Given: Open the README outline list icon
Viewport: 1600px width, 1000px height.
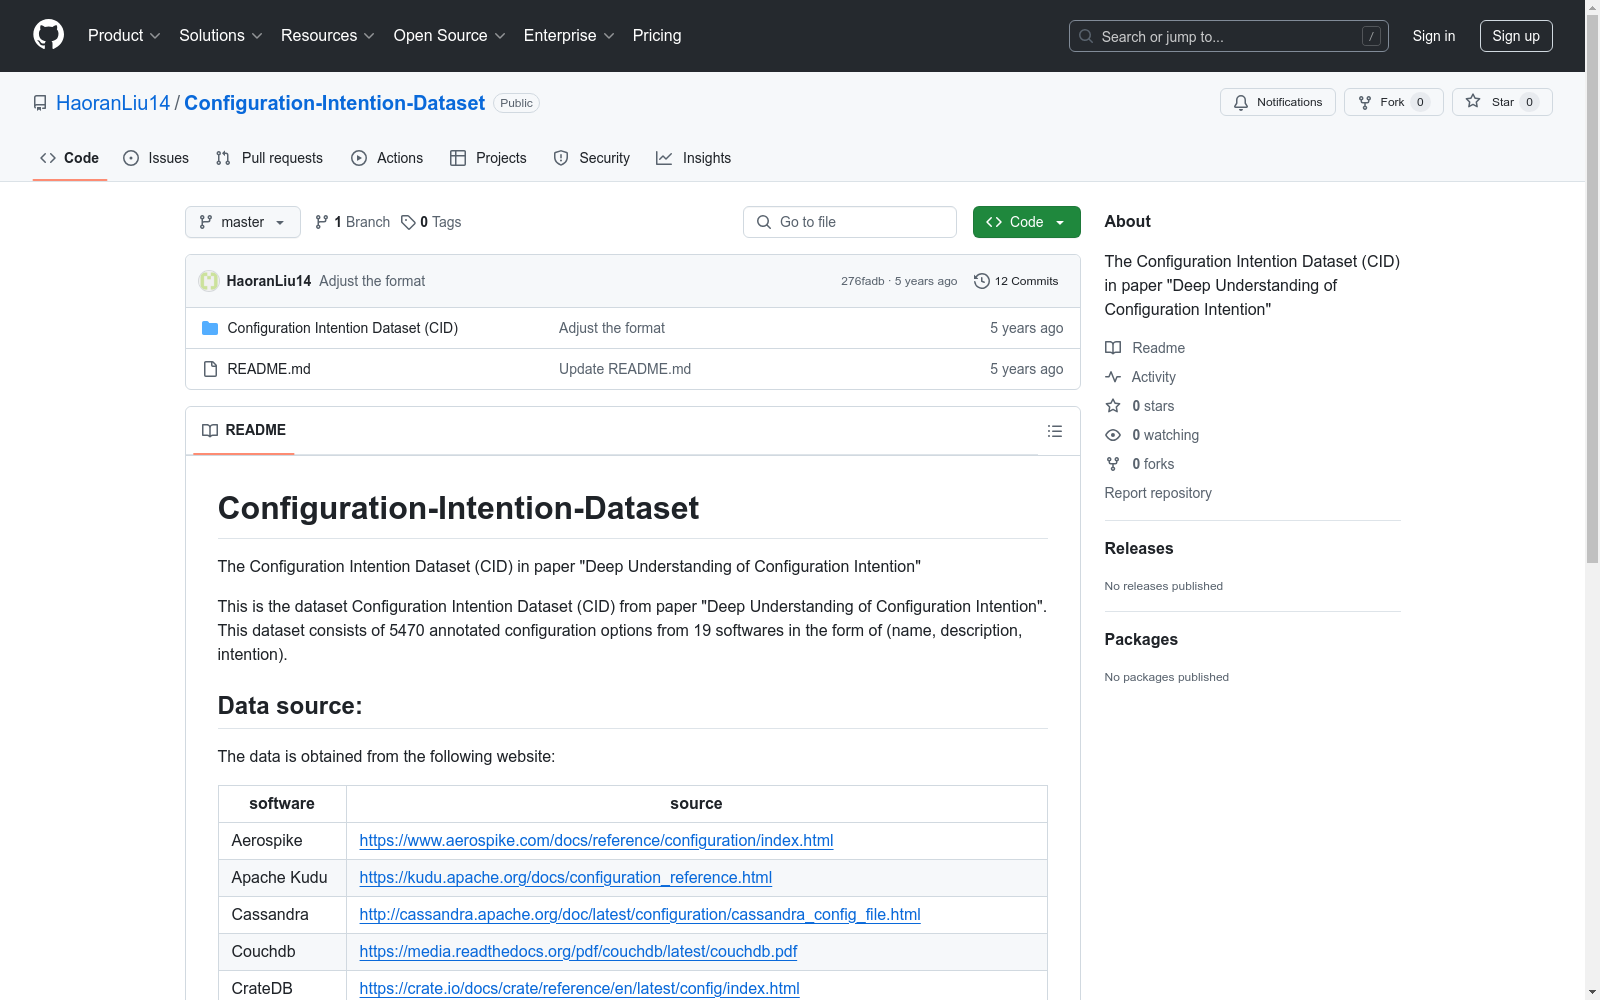Looking at the screenshot, I should coord(1055,431).
